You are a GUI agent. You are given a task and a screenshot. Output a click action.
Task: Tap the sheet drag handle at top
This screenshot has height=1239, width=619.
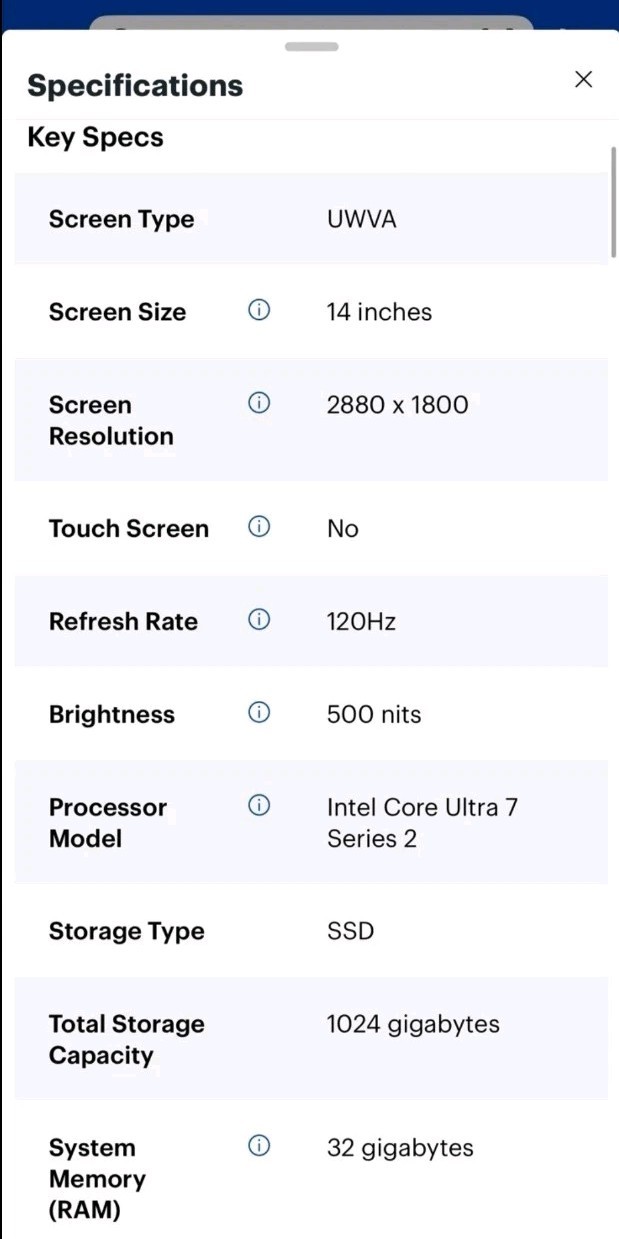pos(311,46)
